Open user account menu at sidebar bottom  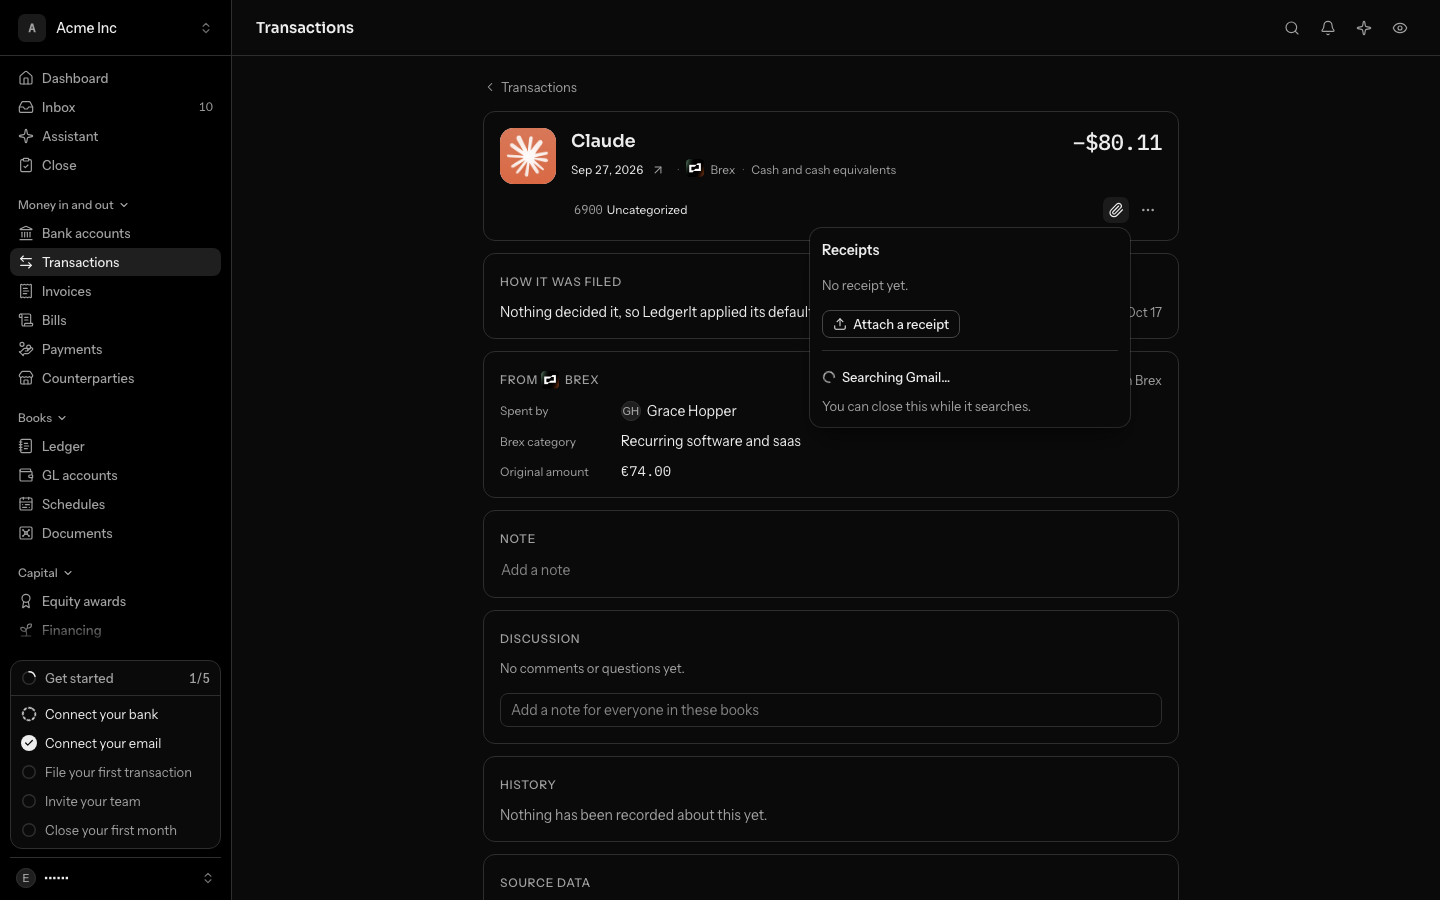pyautogui.click(x=115, y=878)
